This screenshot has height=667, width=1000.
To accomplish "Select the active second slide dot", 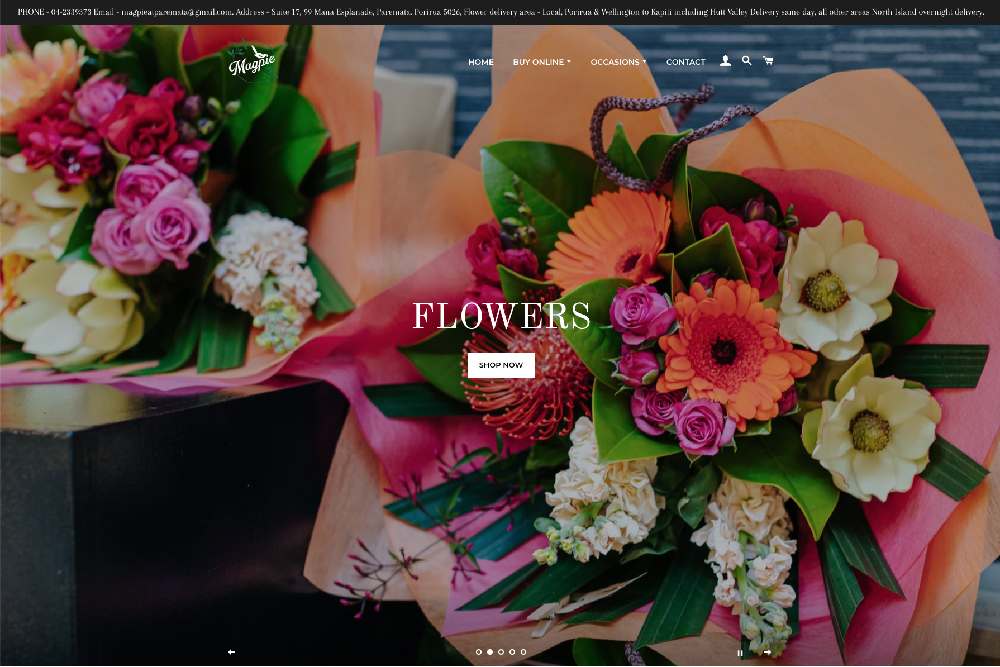I will [490, 652].
